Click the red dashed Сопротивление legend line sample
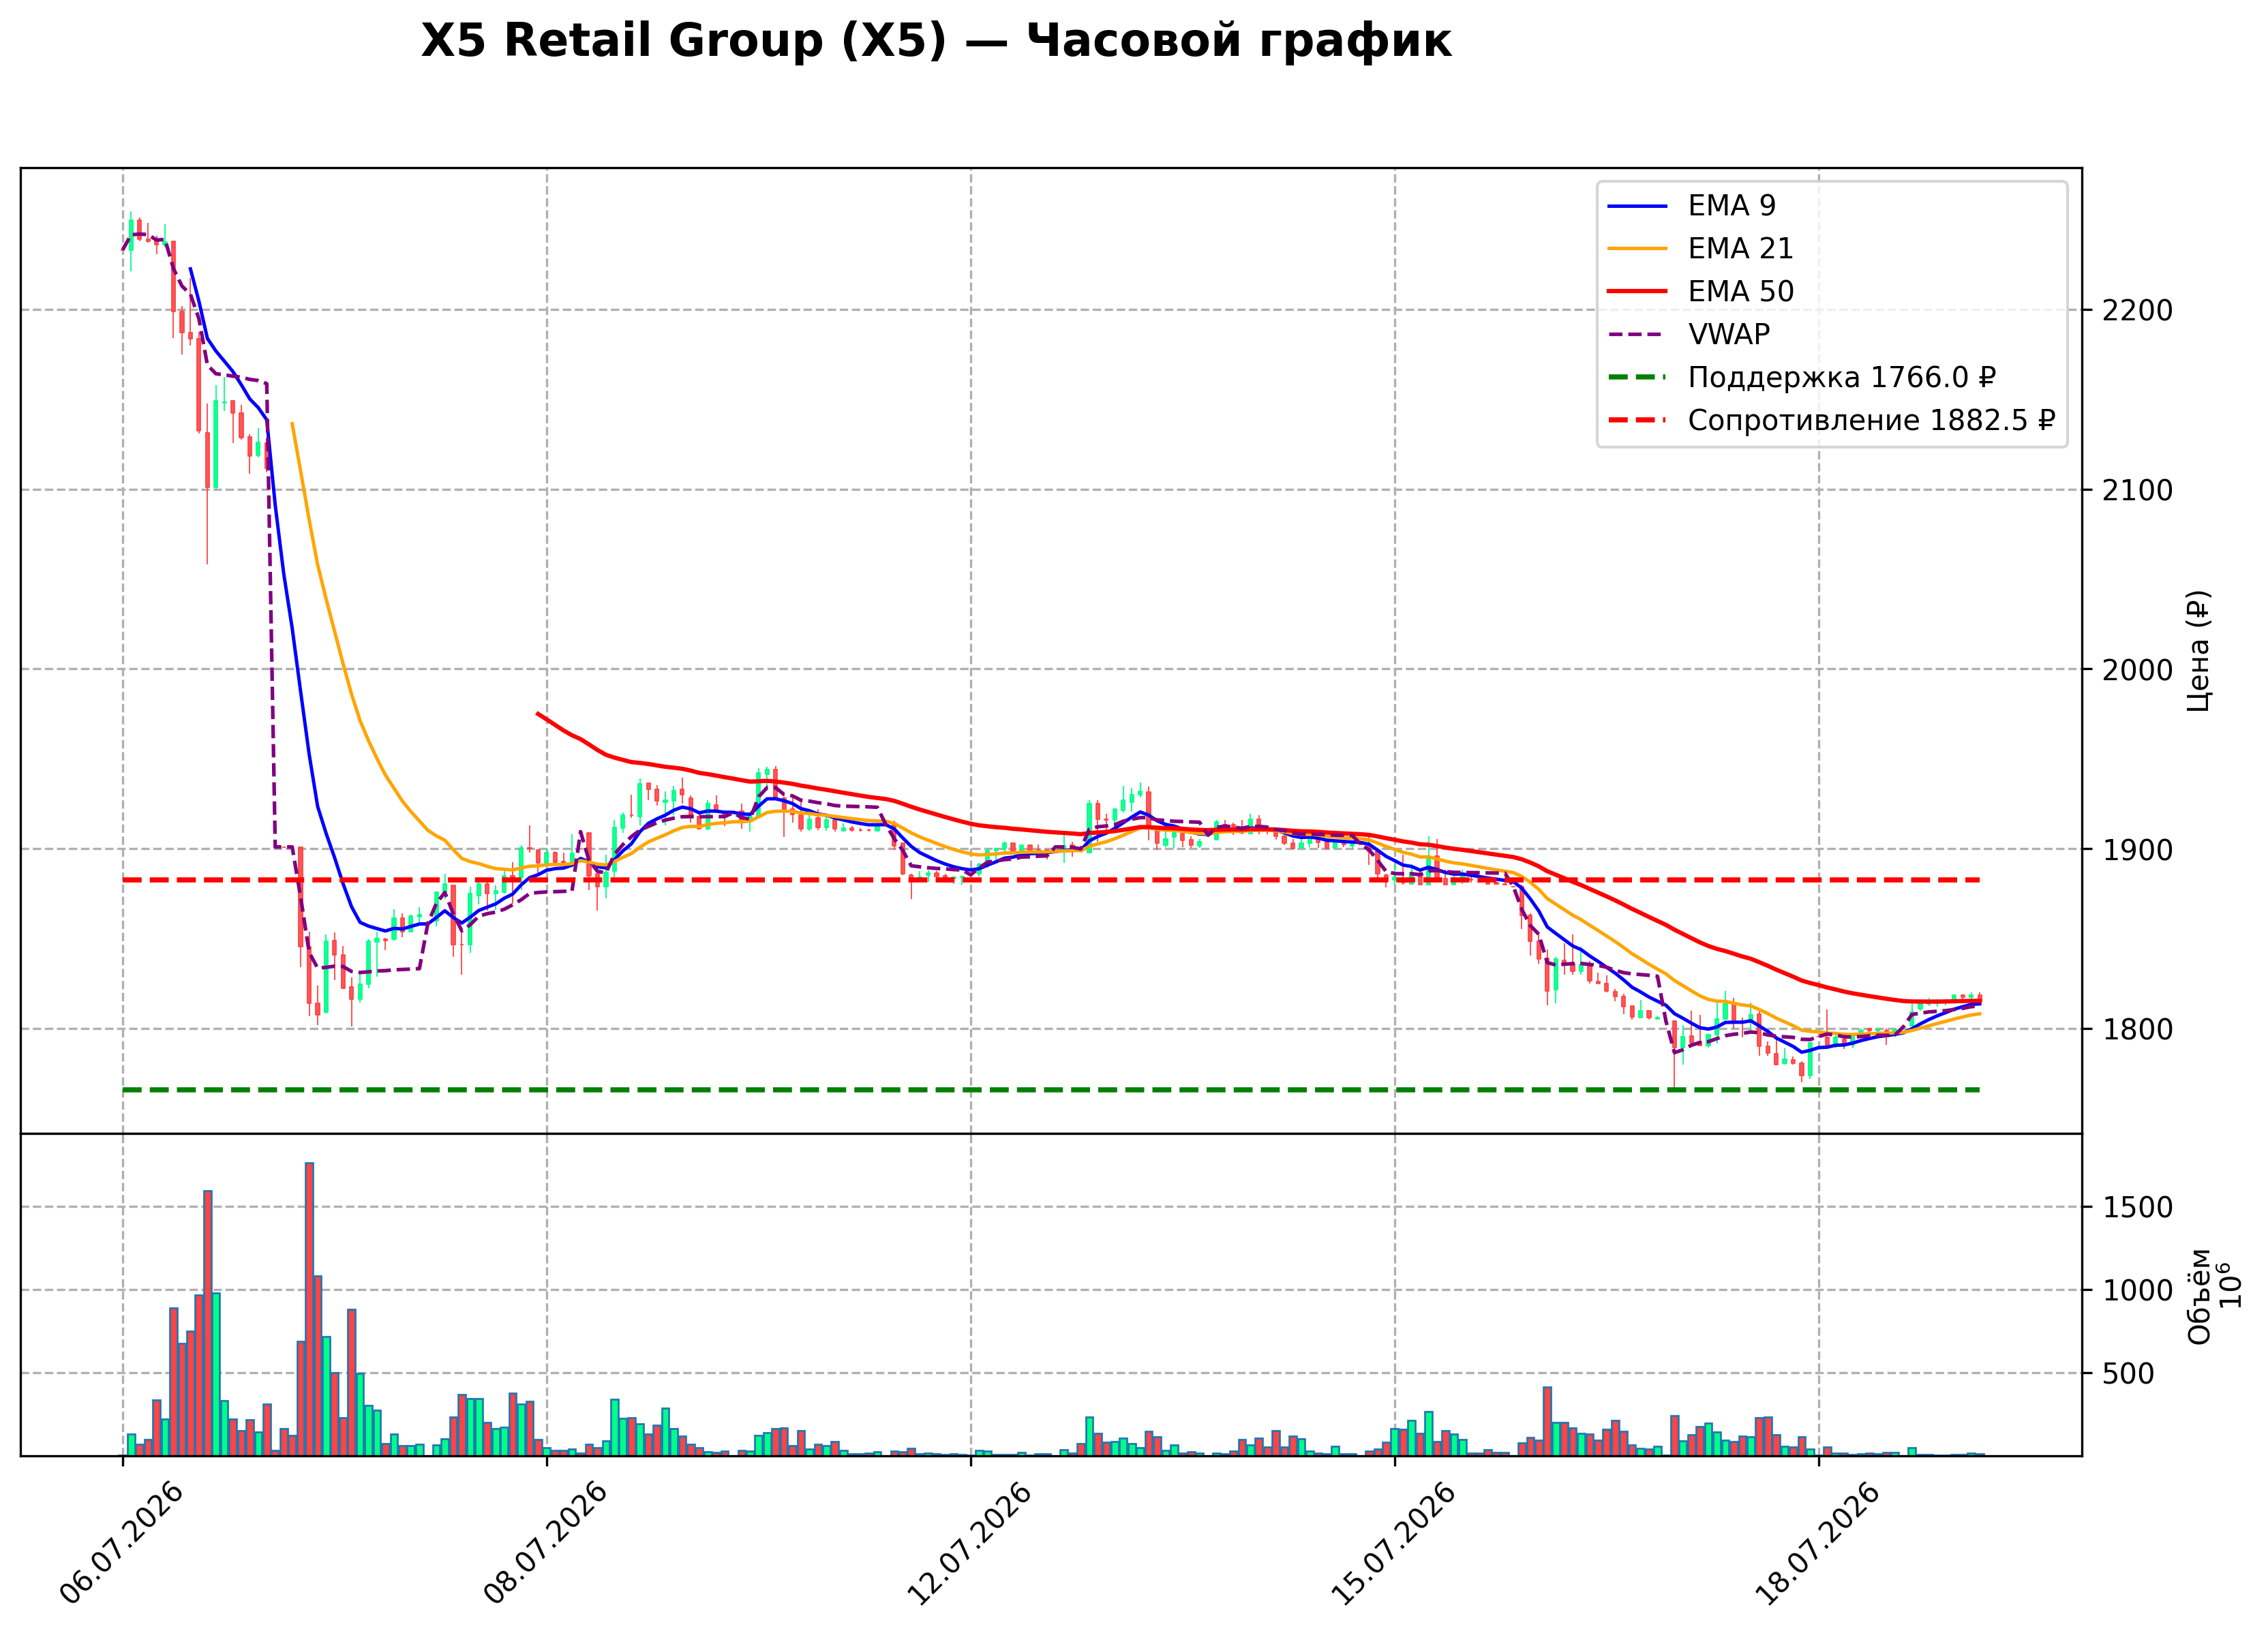2268x1631 pixels. pyautogui.click(x=1638, y=421)
